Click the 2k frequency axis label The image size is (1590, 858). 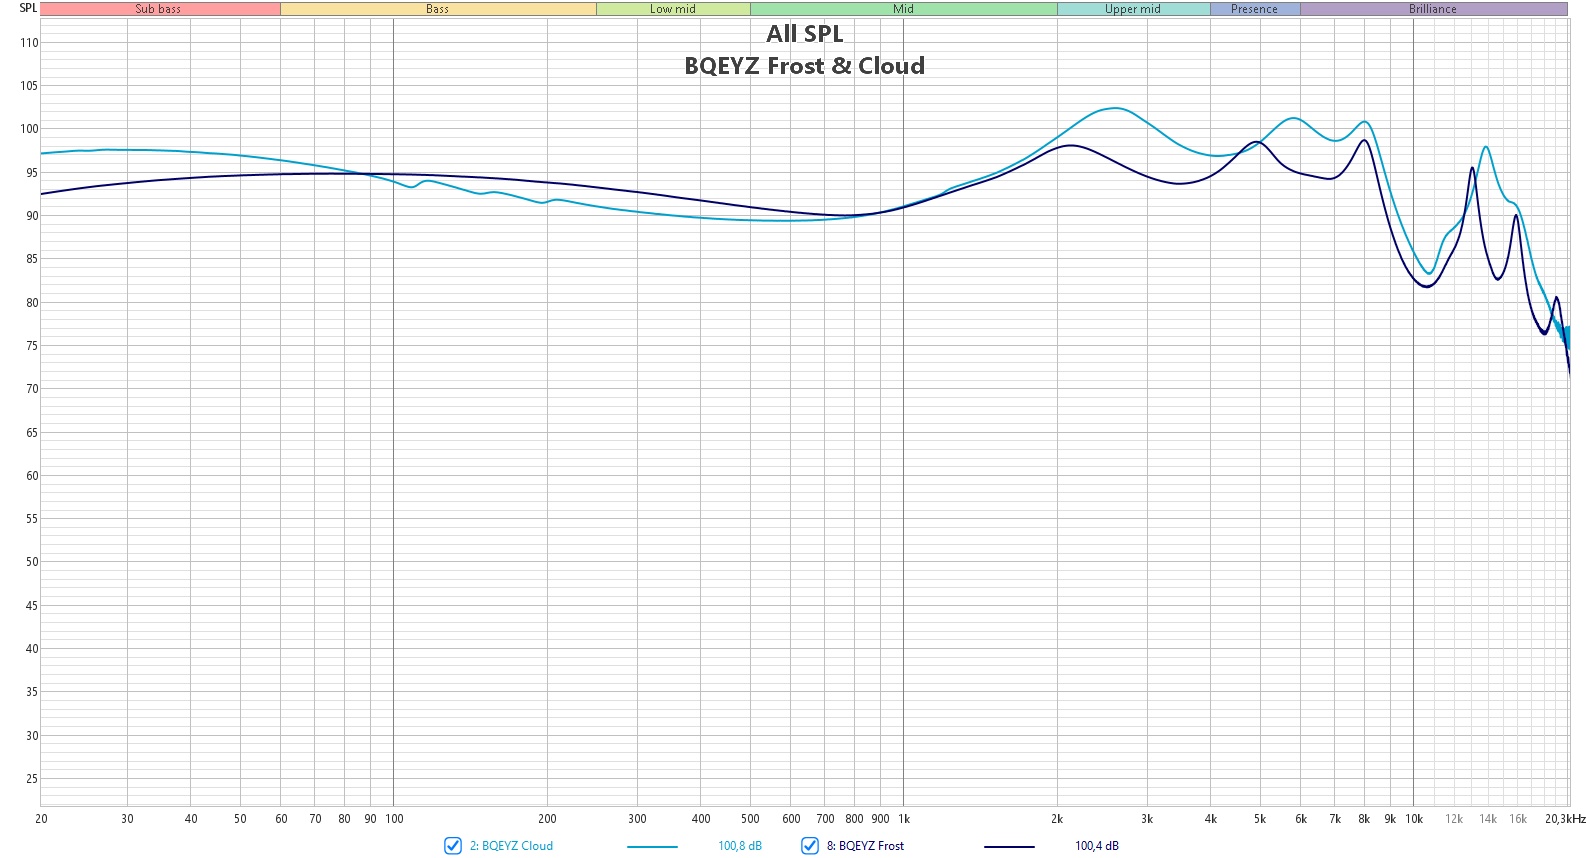coord(1057,819)
